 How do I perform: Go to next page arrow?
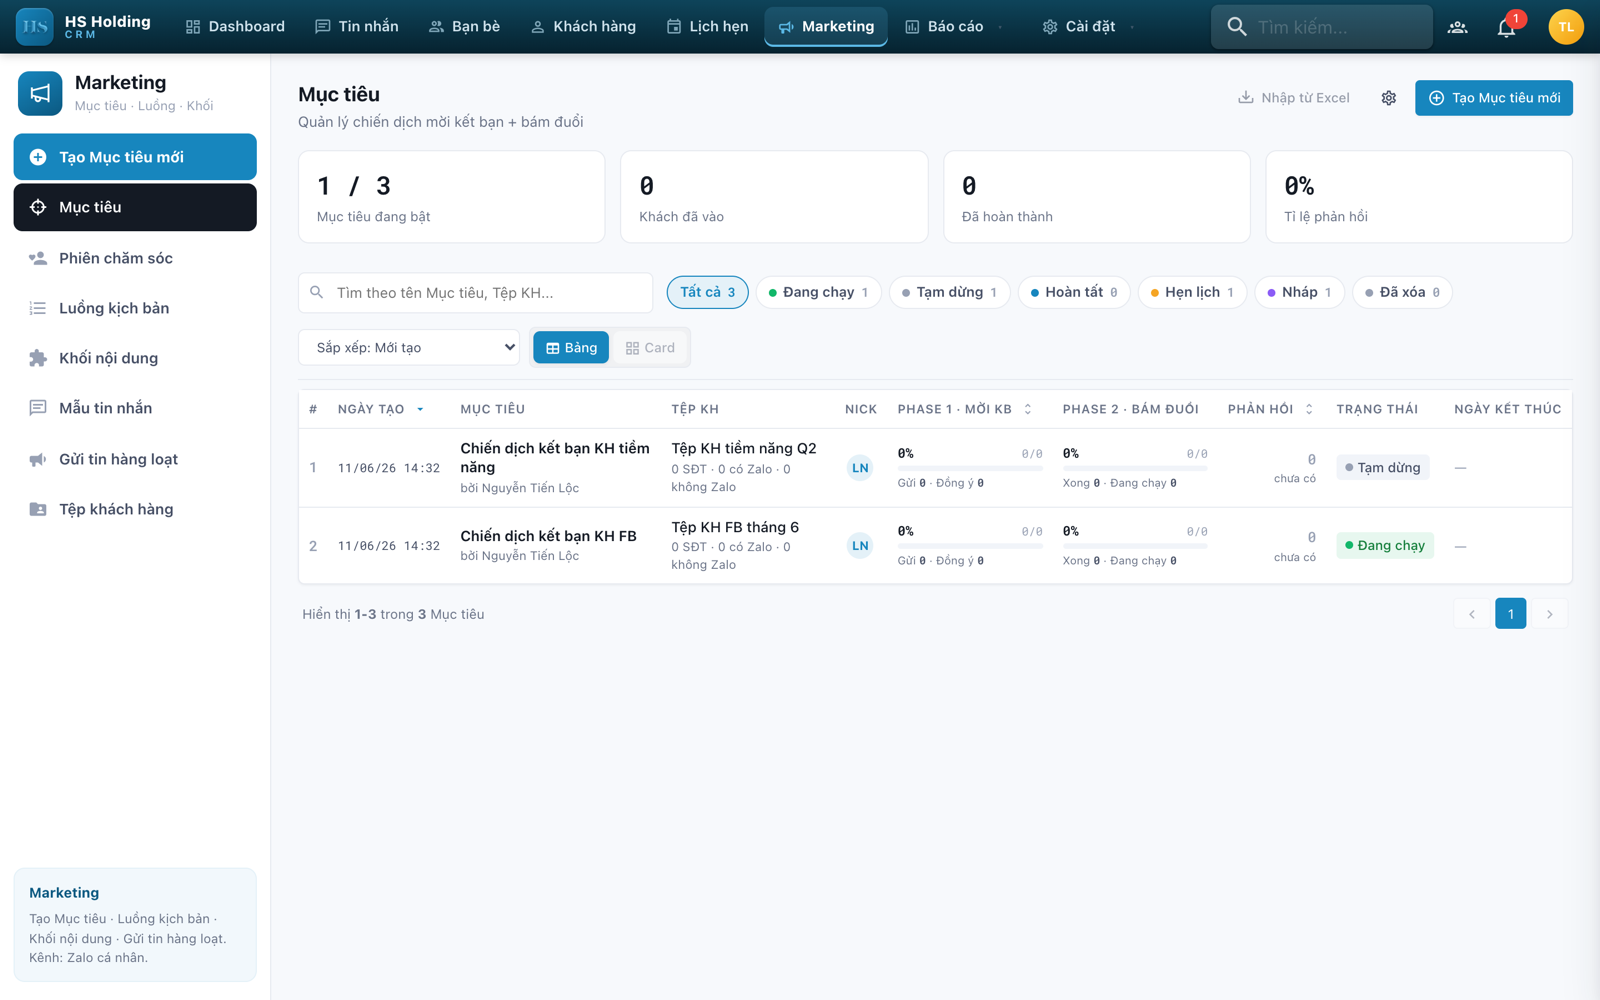1550,614
